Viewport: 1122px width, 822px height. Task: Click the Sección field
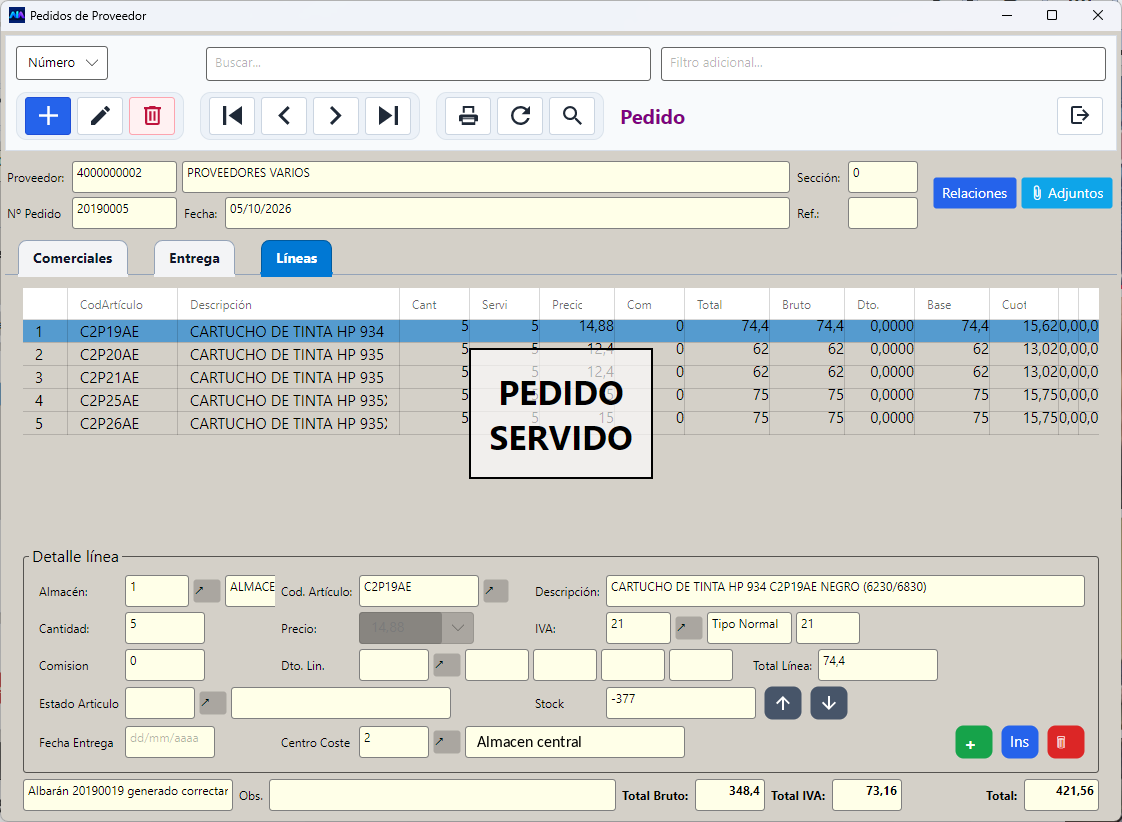point(882,177)
